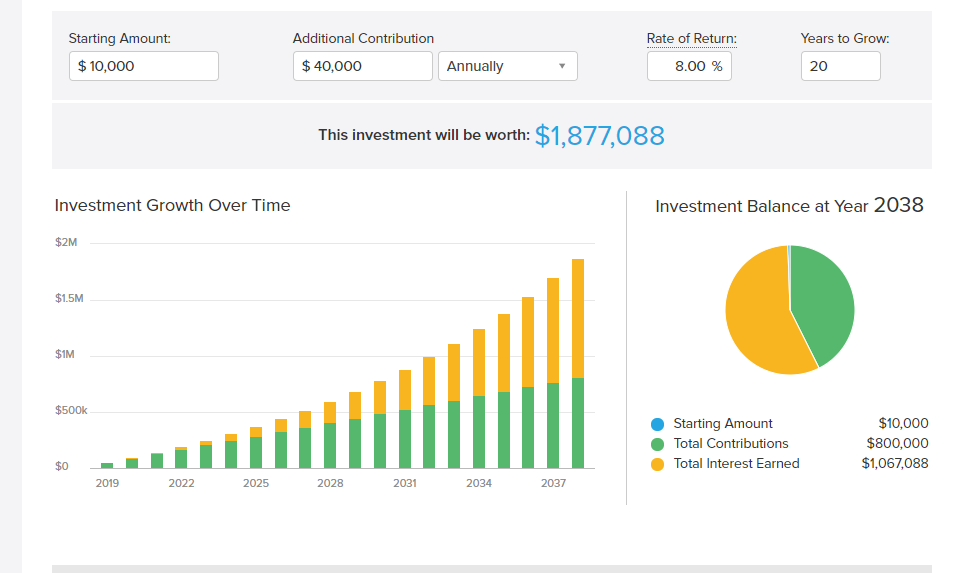Click the tallest bar's green segment
The image size is (956, 573).
[x=577, y=423]
